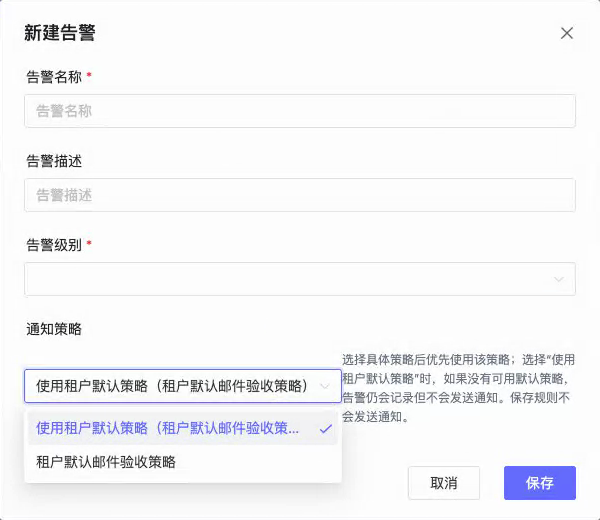
Task: Click the checkmark beside the selected option
Action: click(x=325, y=429)
